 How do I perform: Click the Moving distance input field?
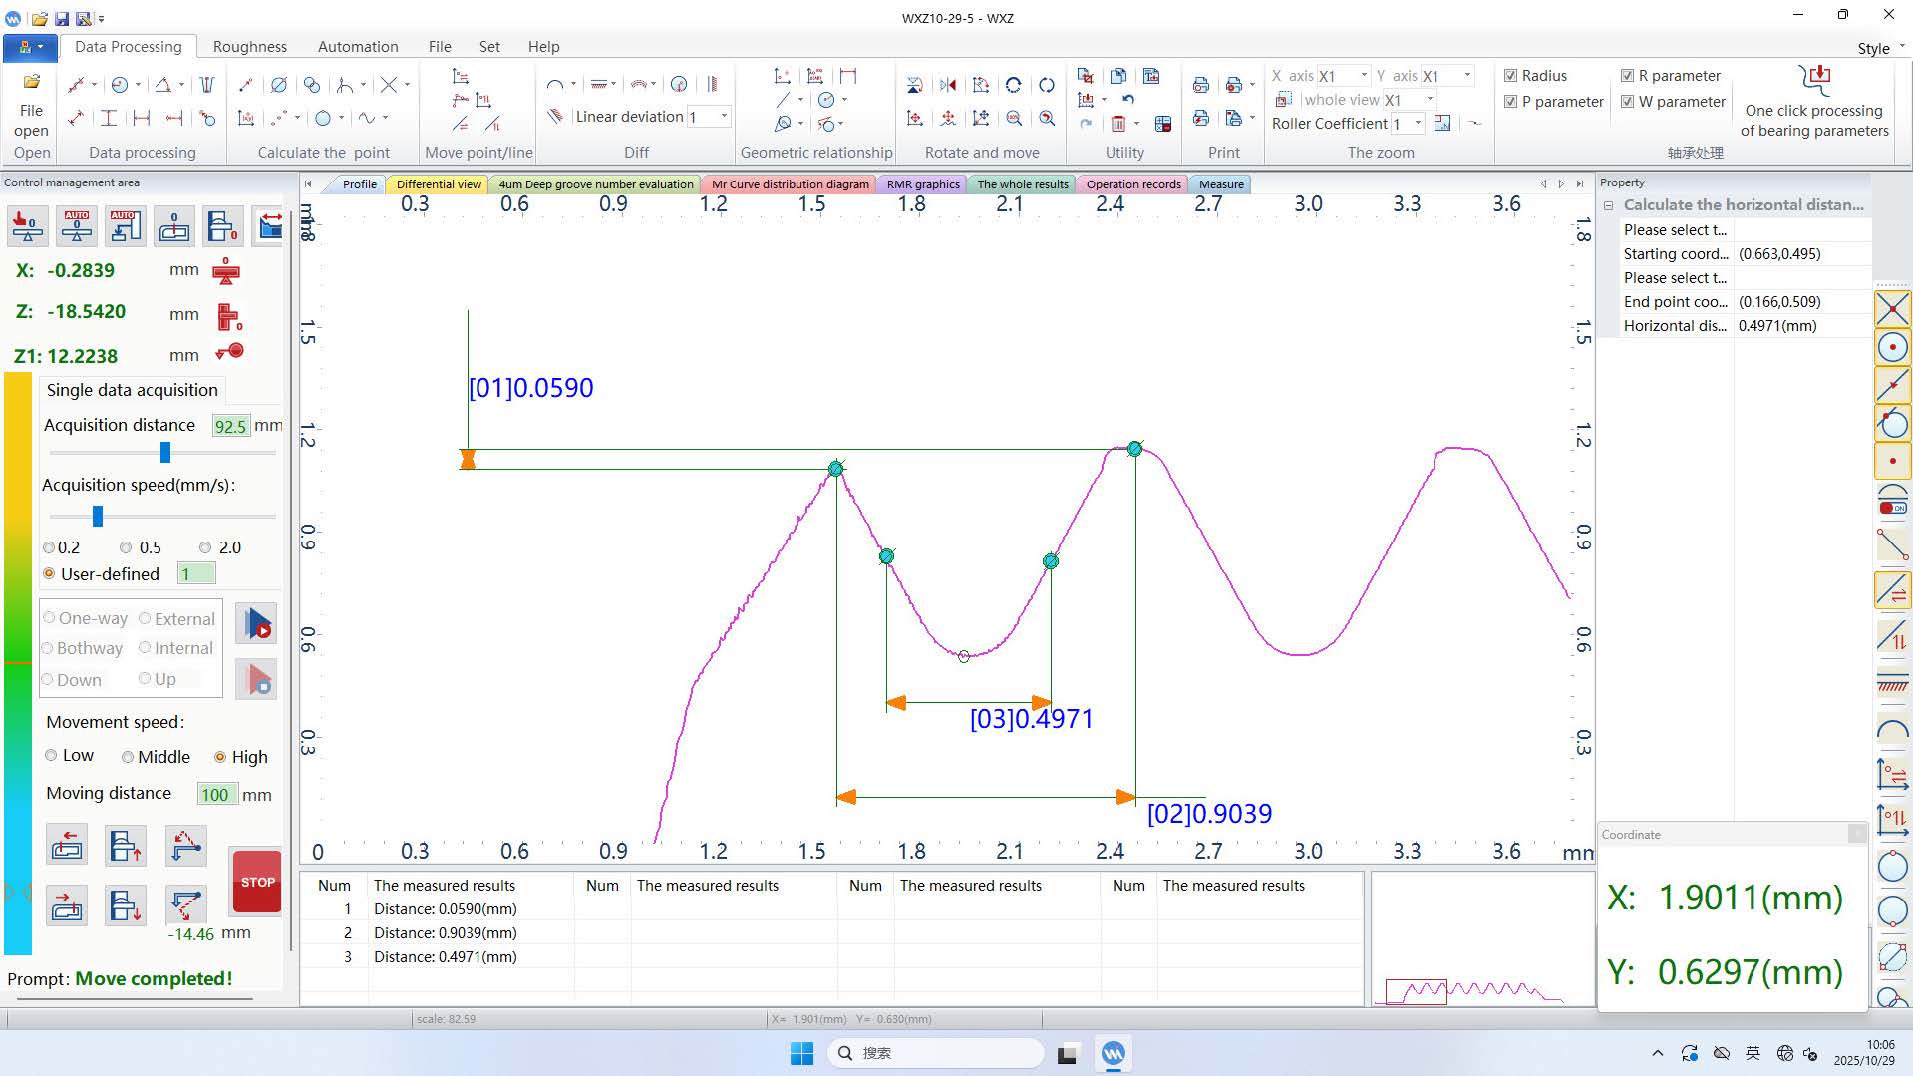point(216,795)
